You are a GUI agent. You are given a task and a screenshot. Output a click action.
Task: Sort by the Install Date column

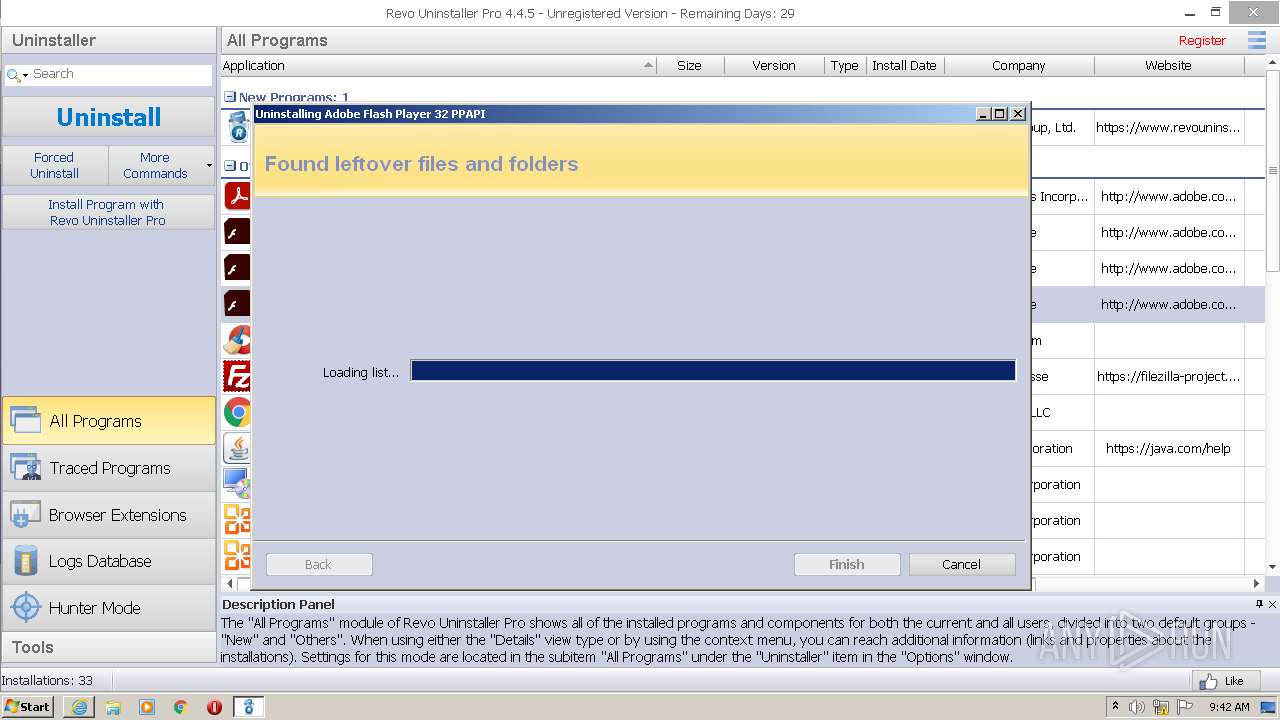point(905,65)
